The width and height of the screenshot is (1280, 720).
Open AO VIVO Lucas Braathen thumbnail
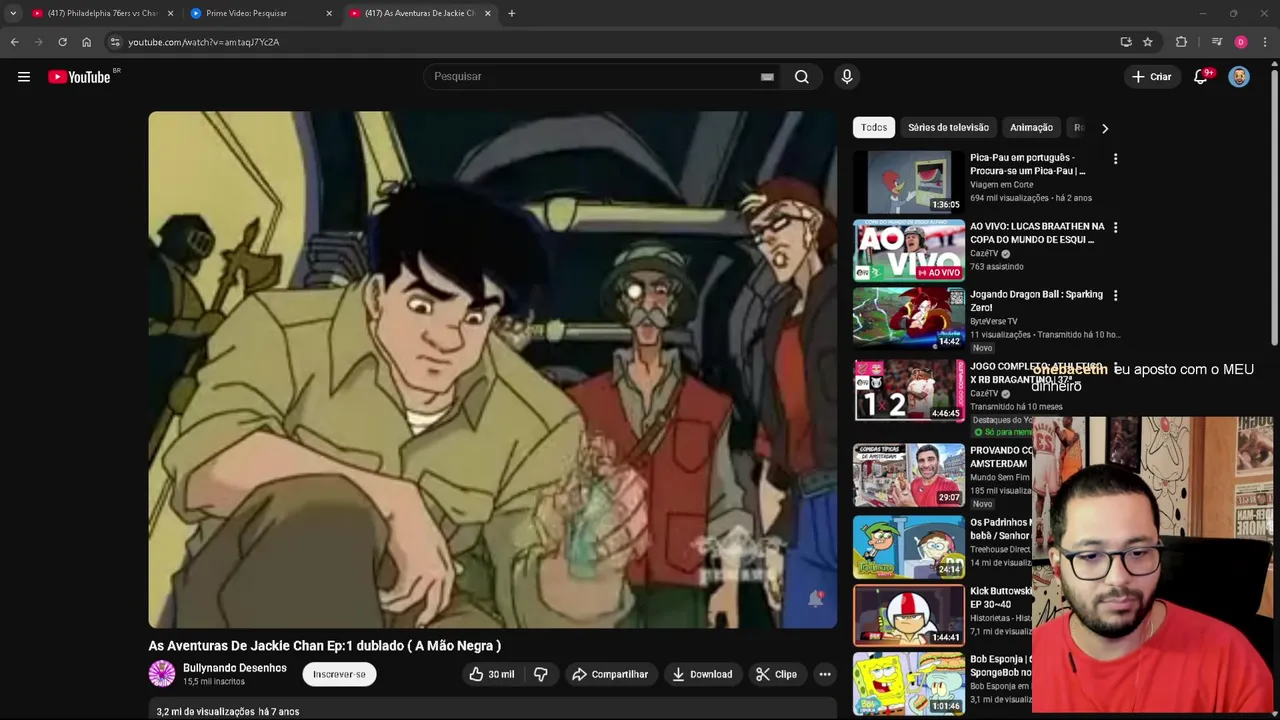tap(909, 250)
